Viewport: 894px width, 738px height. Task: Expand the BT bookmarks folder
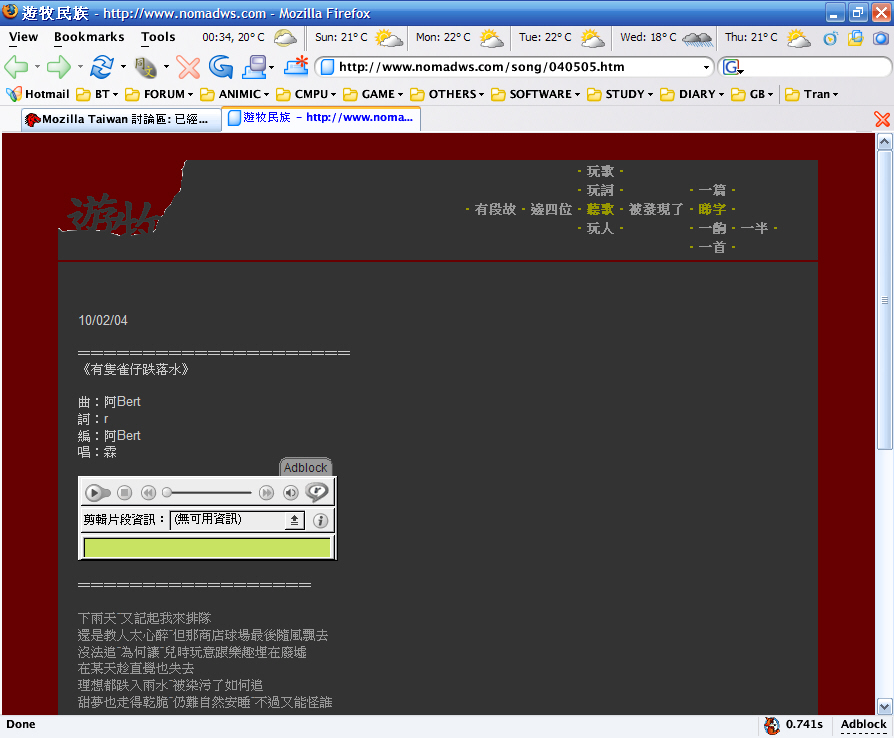pos(97,94)
